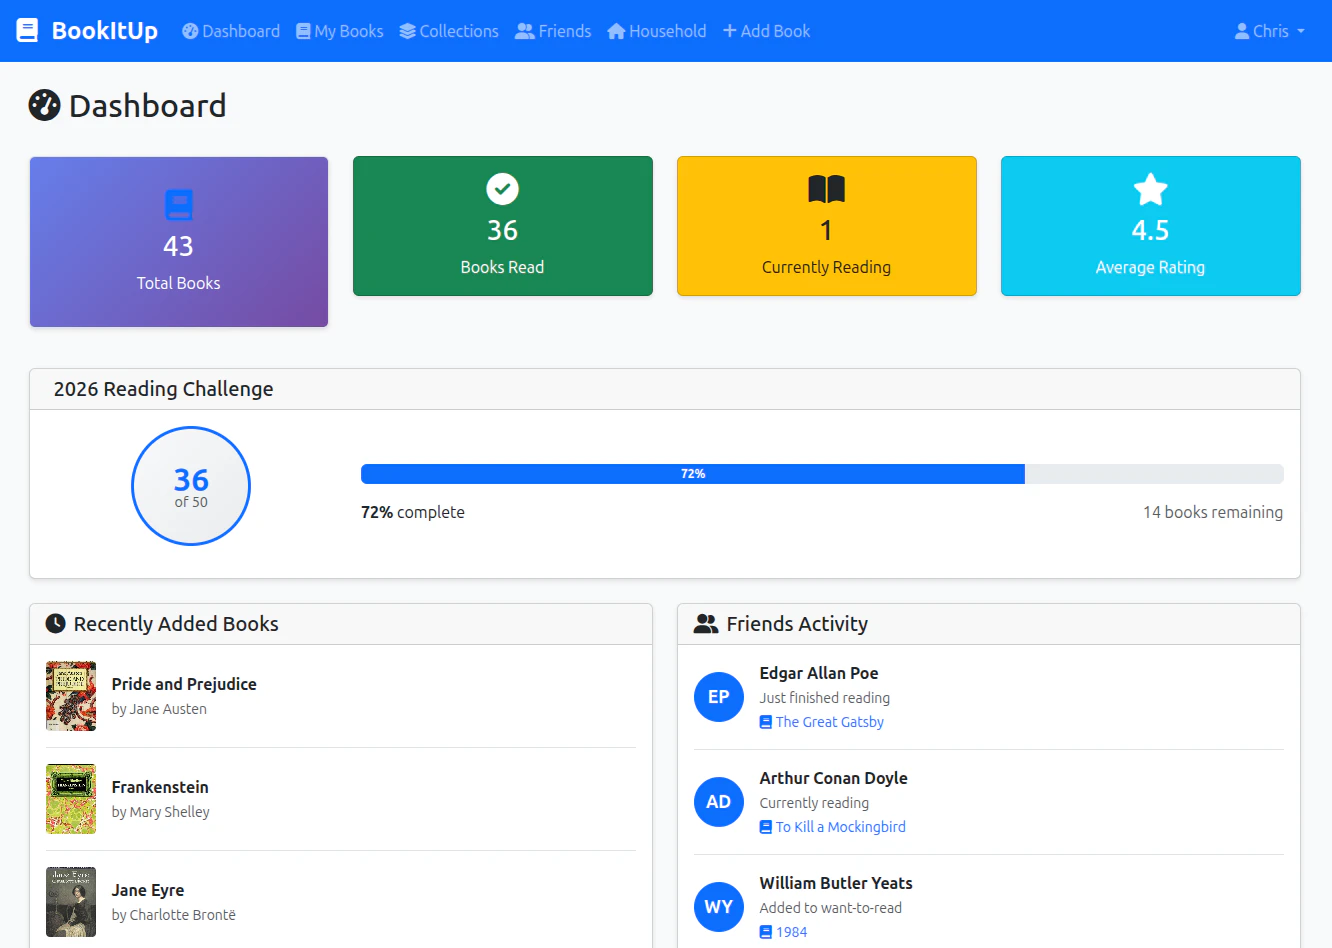Click the William Butler Yeats friend name
The width and height of the screenshot is (1332, 948).
point(836,883)
